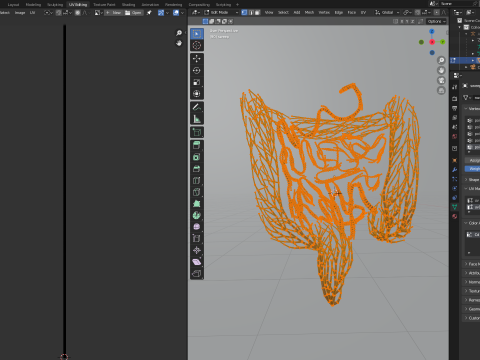Select the Rotate tool
Image resolution: width=480 pixels, height=360 pixels.
point(197,70)
